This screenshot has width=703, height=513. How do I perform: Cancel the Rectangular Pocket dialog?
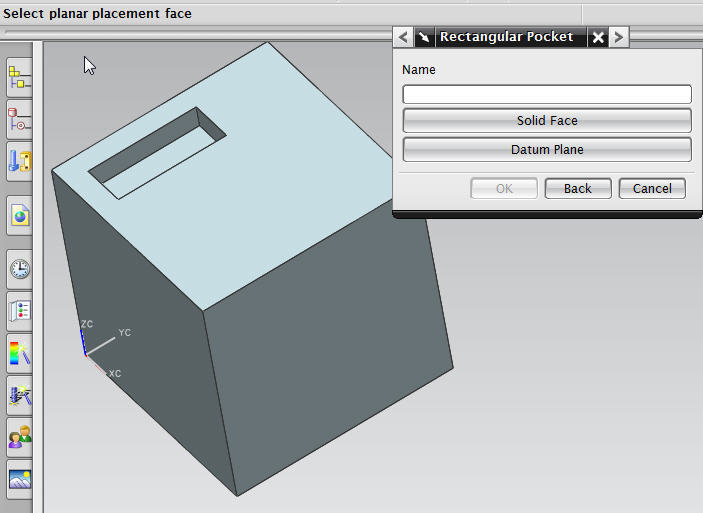pyautogui.click(x=652, y=188)
